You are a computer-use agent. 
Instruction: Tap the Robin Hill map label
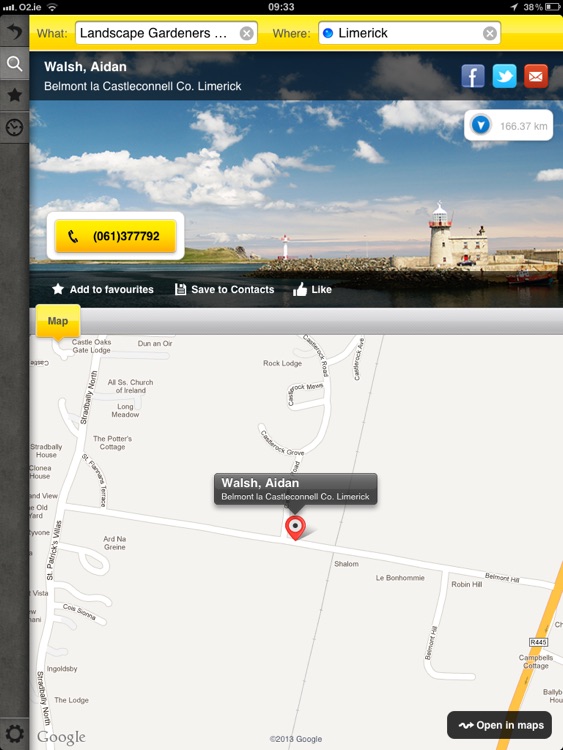pyautogui.click(x=466, y=584)
